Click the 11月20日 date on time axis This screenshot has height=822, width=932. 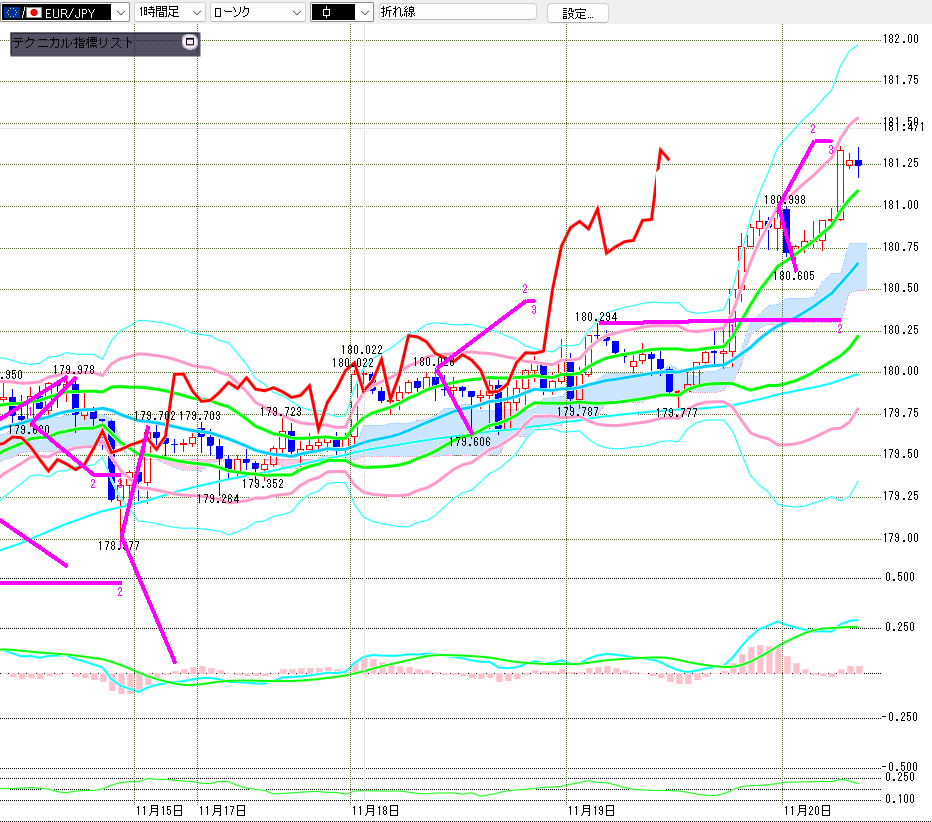[x=808, y=810]
